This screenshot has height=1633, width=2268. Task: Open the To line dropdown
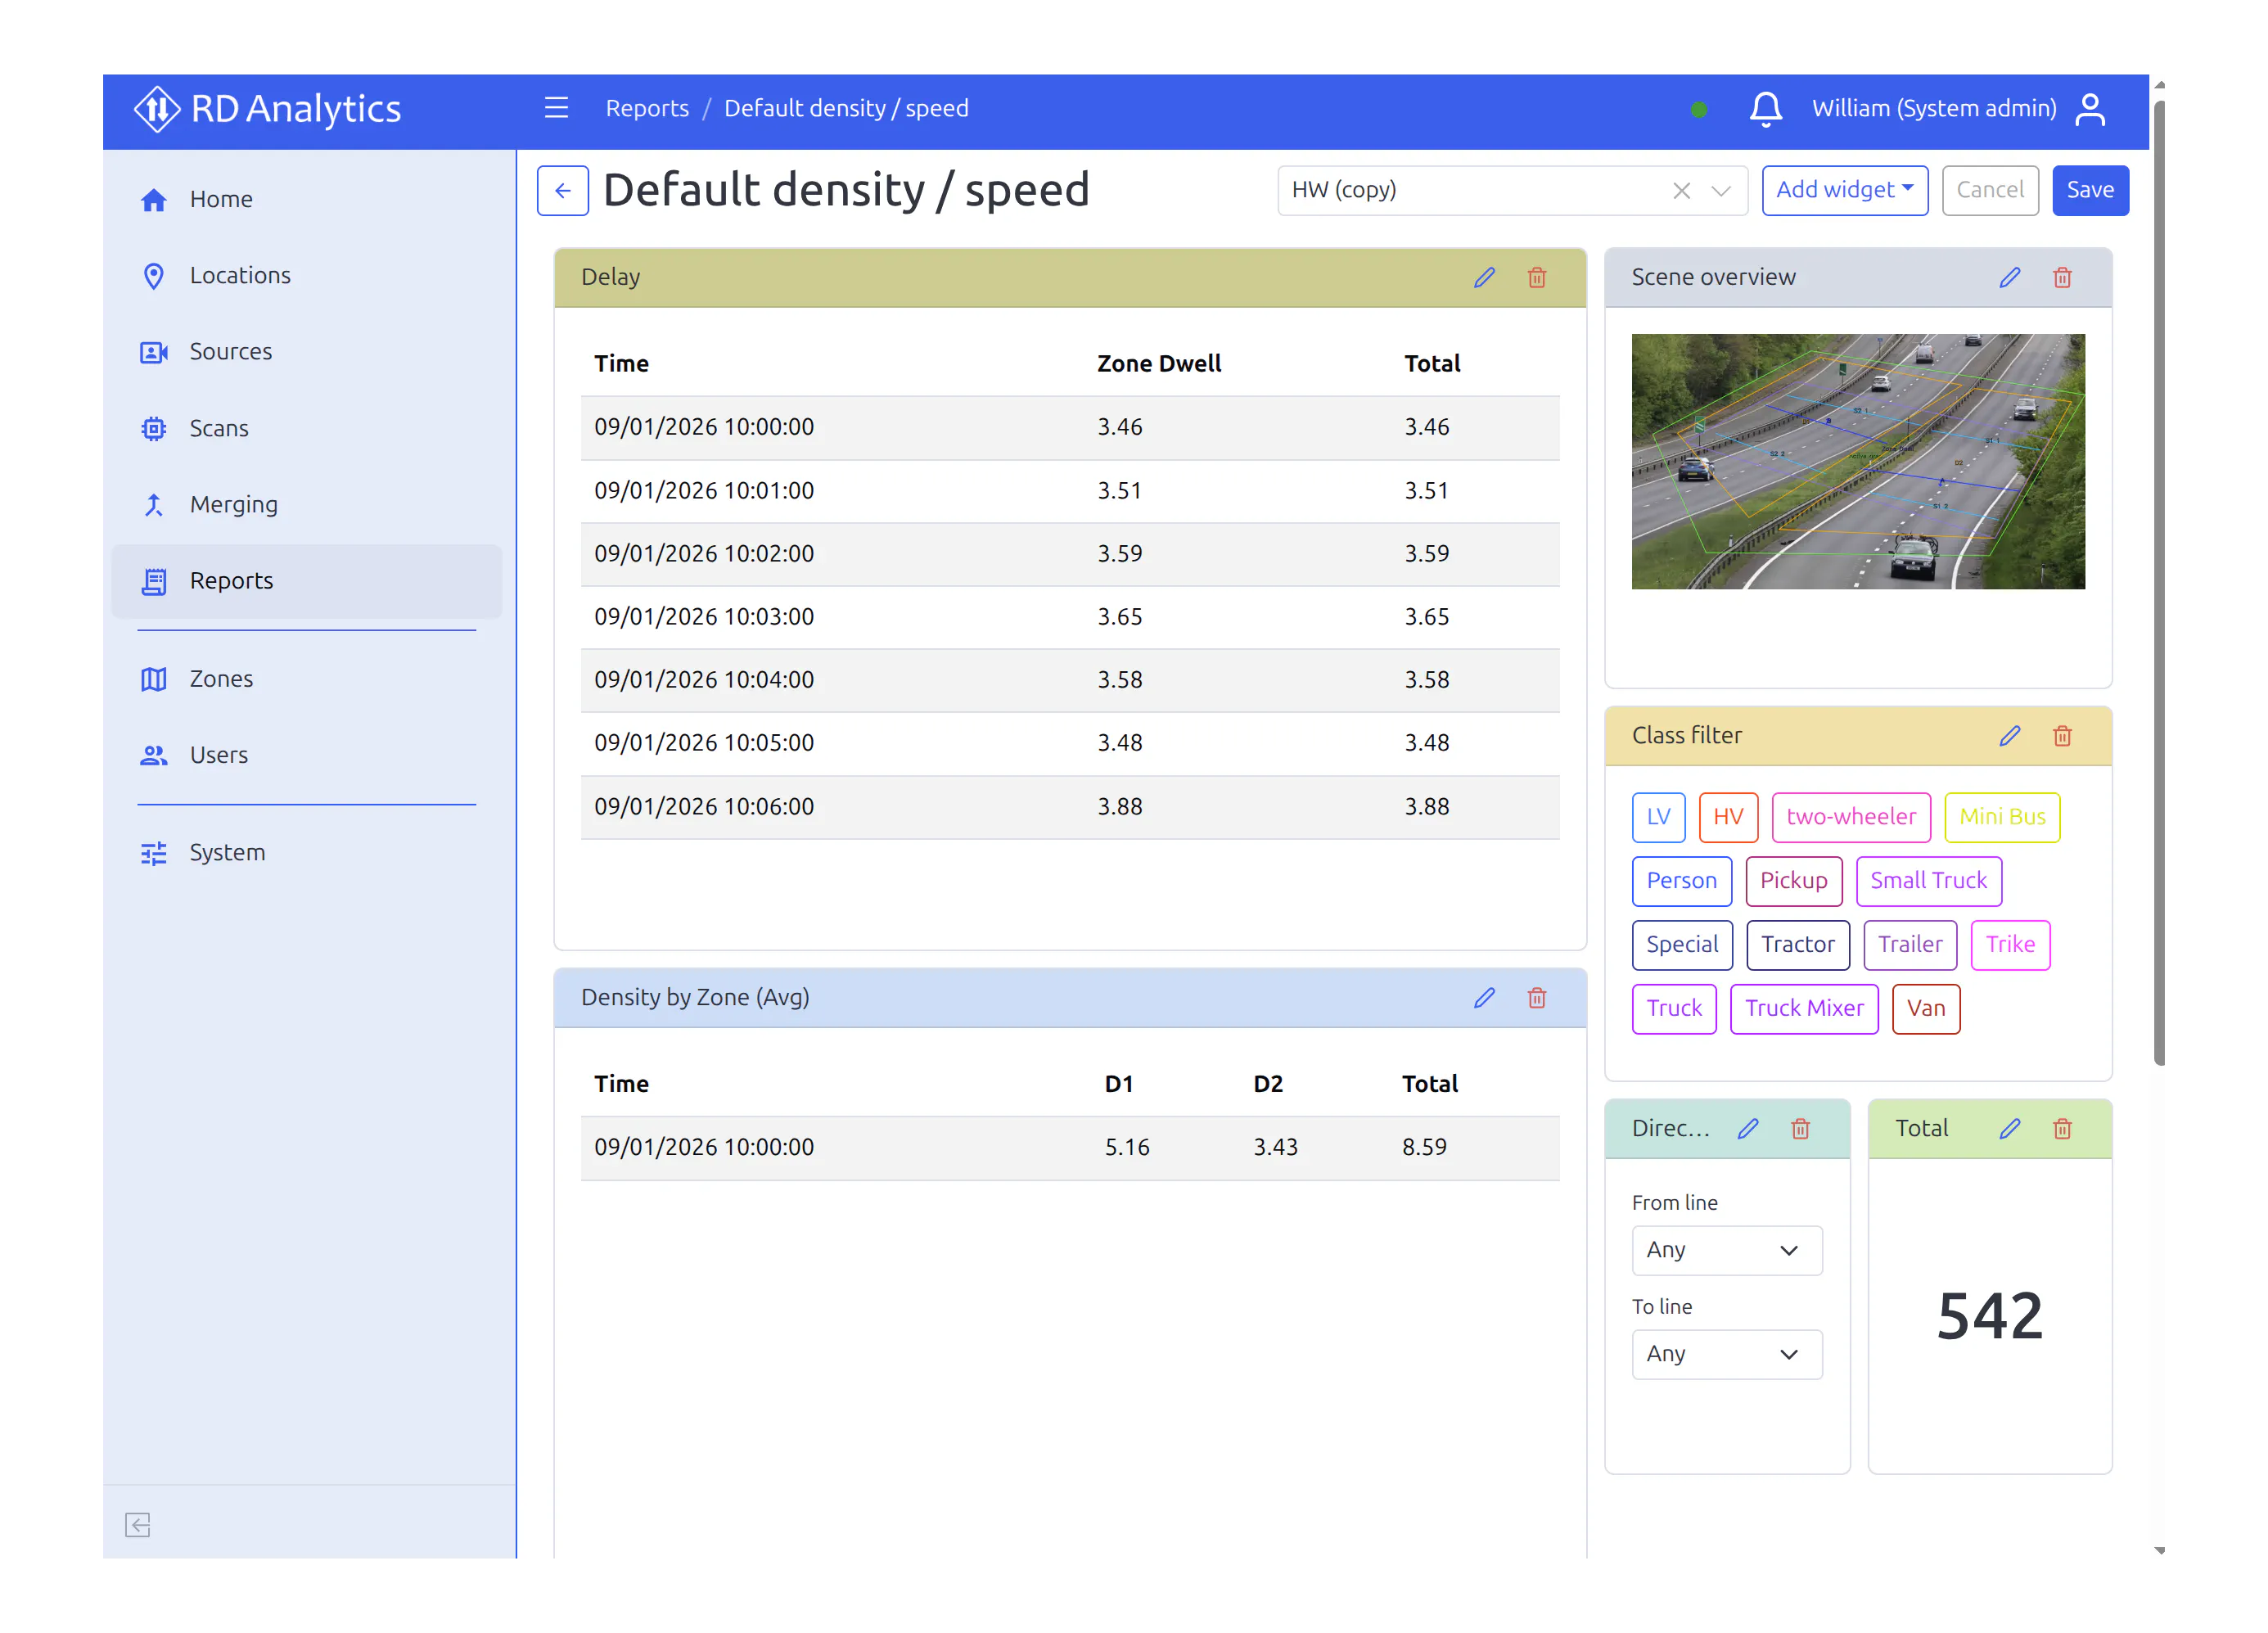click(x=1727, y=1355)
